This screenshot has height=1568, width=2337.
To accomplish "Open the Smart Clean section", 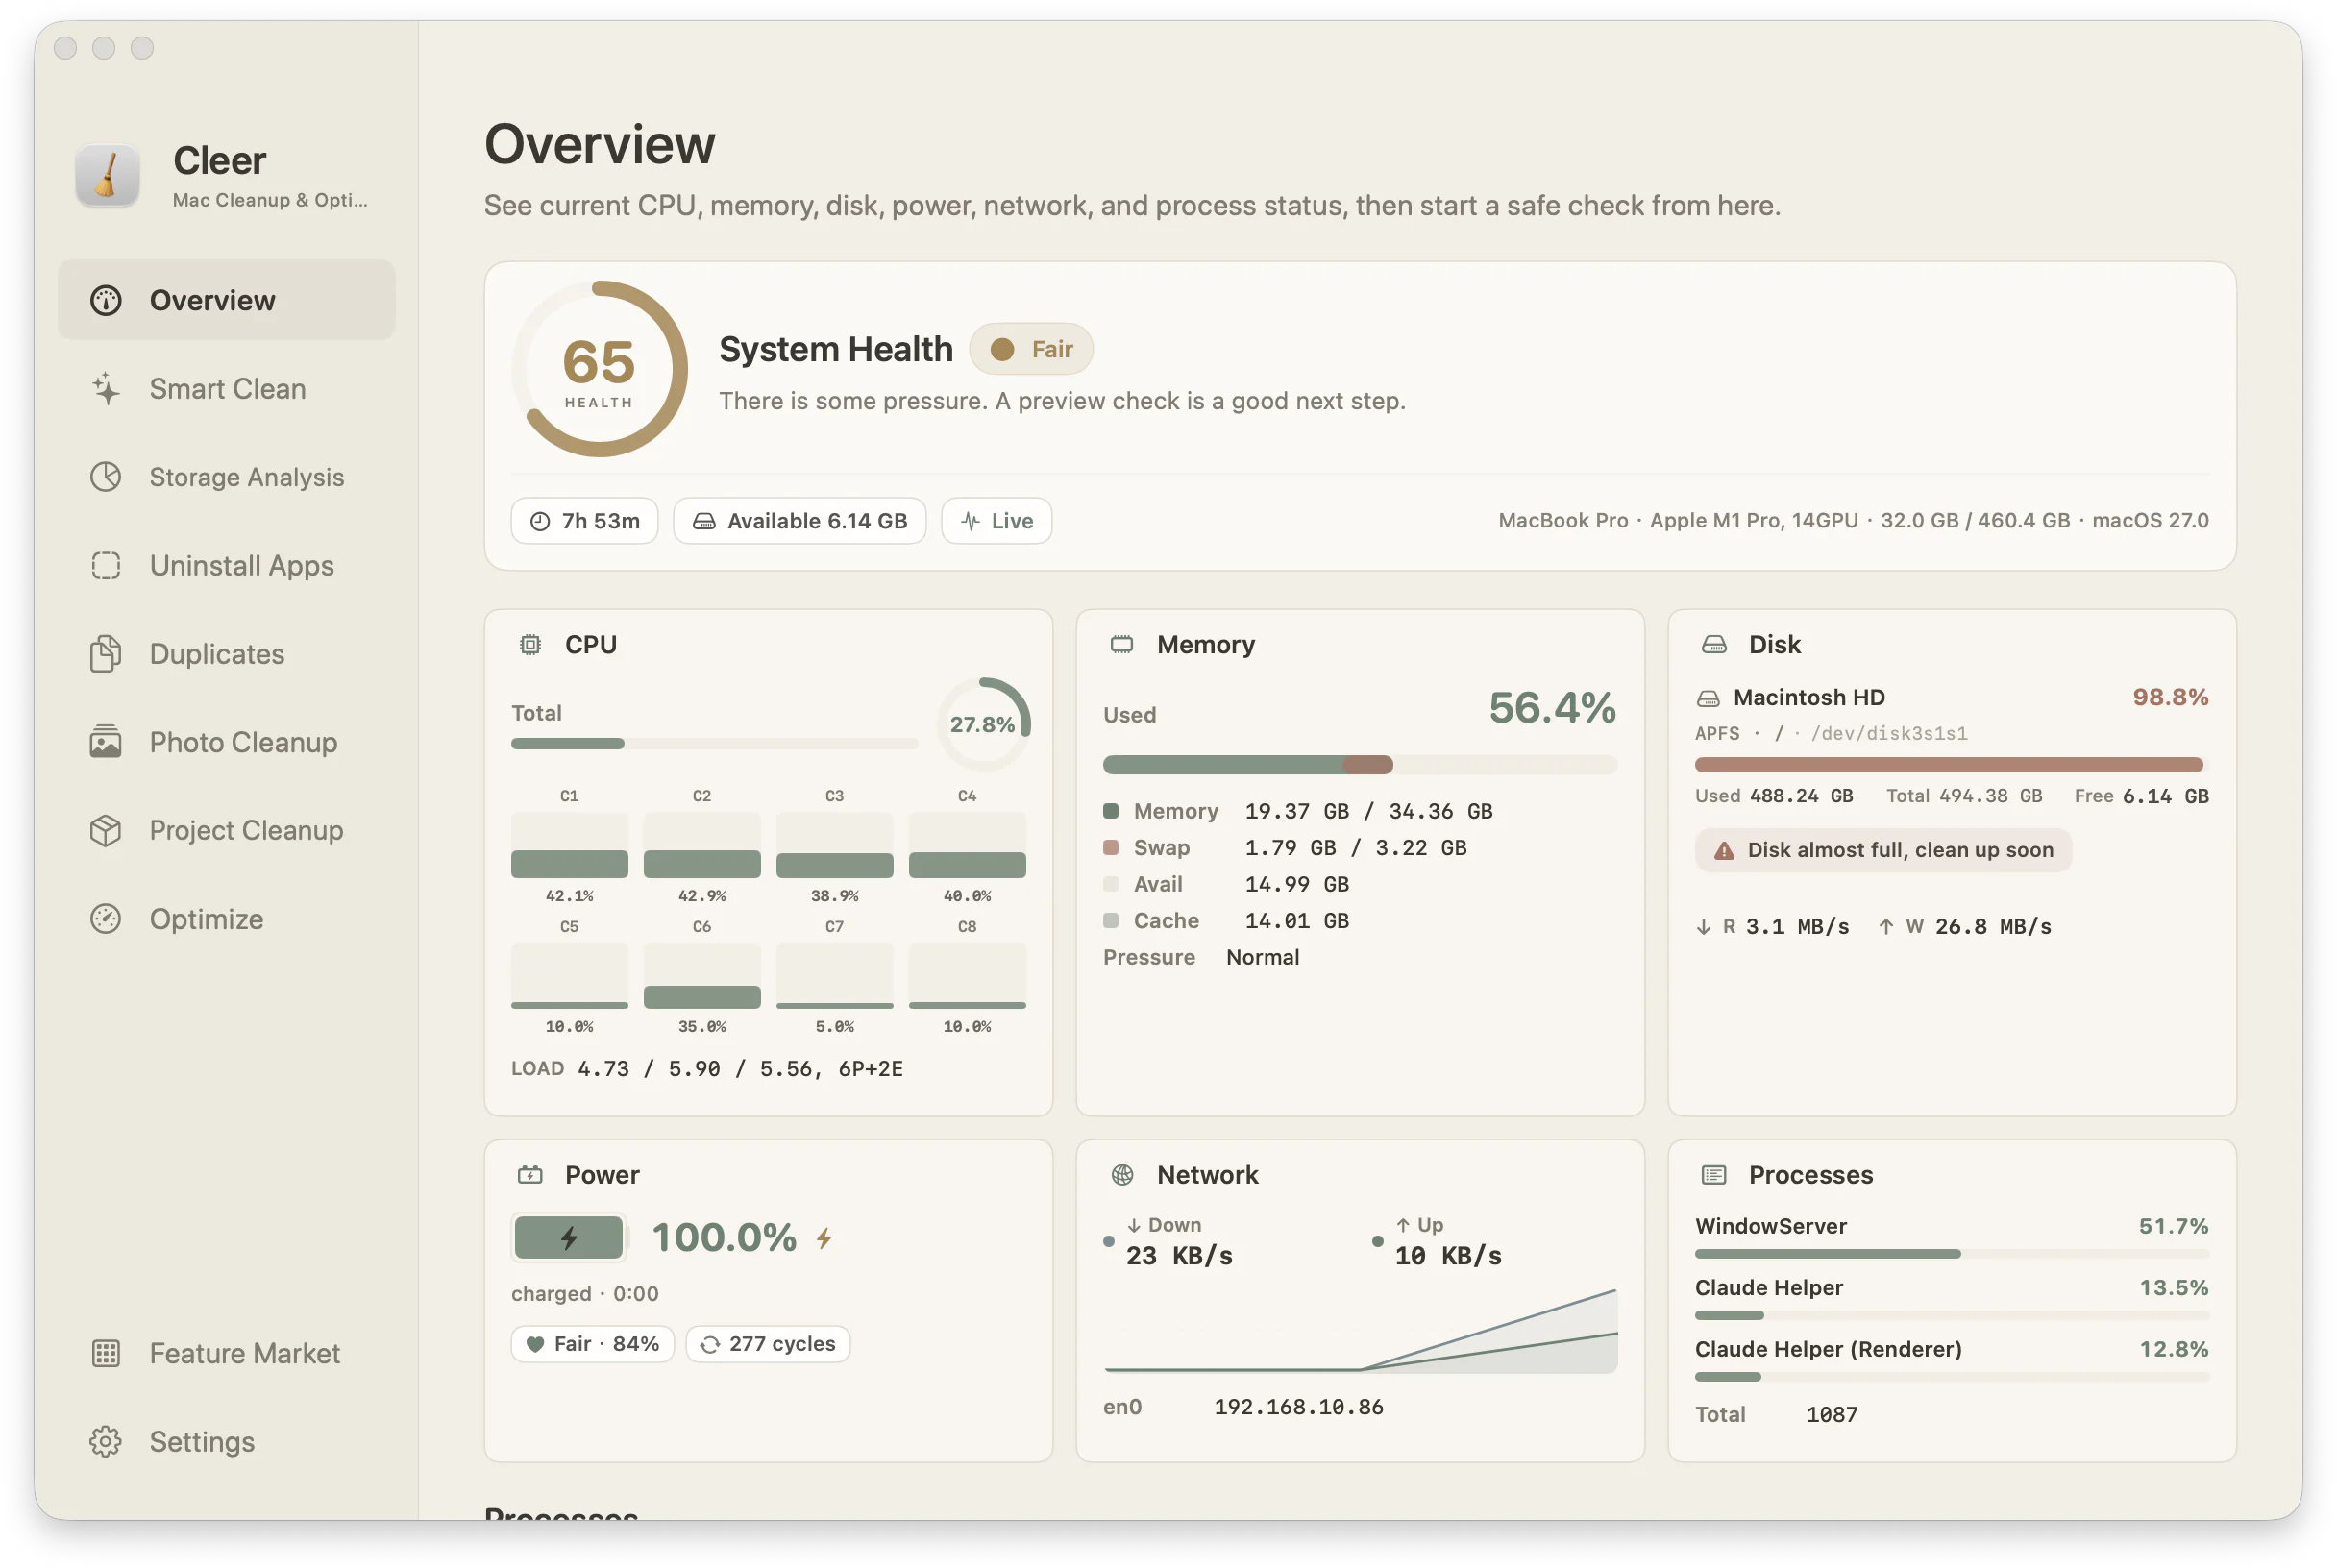I will coord(226,388).
